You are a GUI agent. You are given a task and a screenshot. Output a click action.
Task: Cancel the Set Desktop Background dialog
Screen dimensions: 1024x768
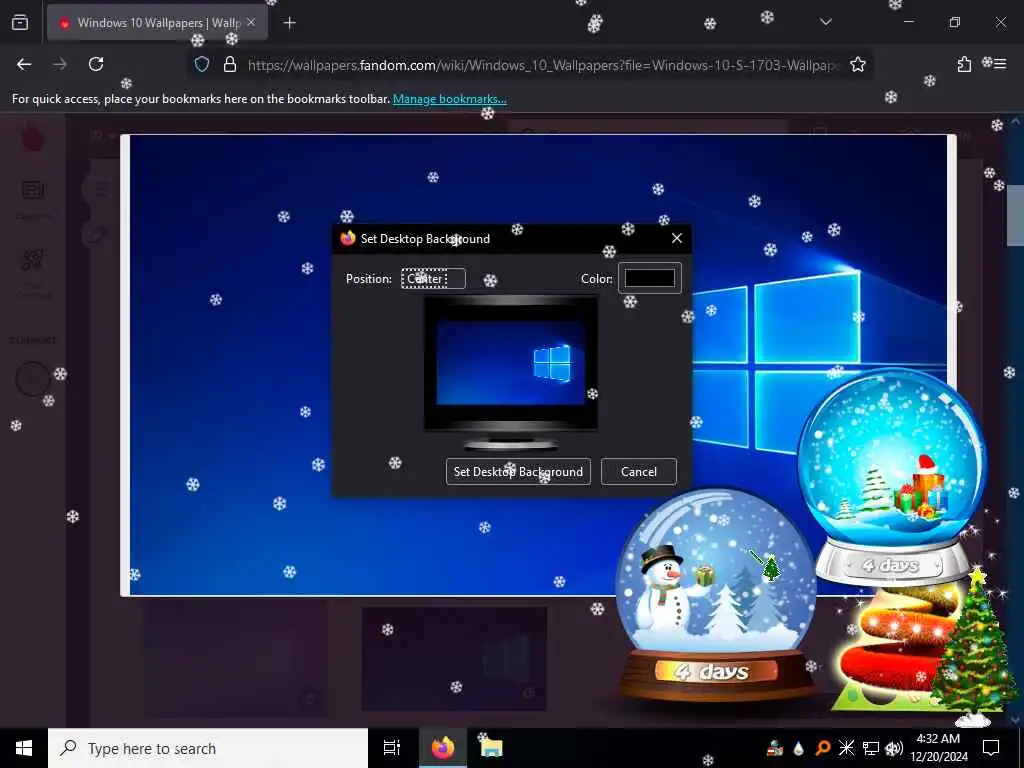(639, 472)
